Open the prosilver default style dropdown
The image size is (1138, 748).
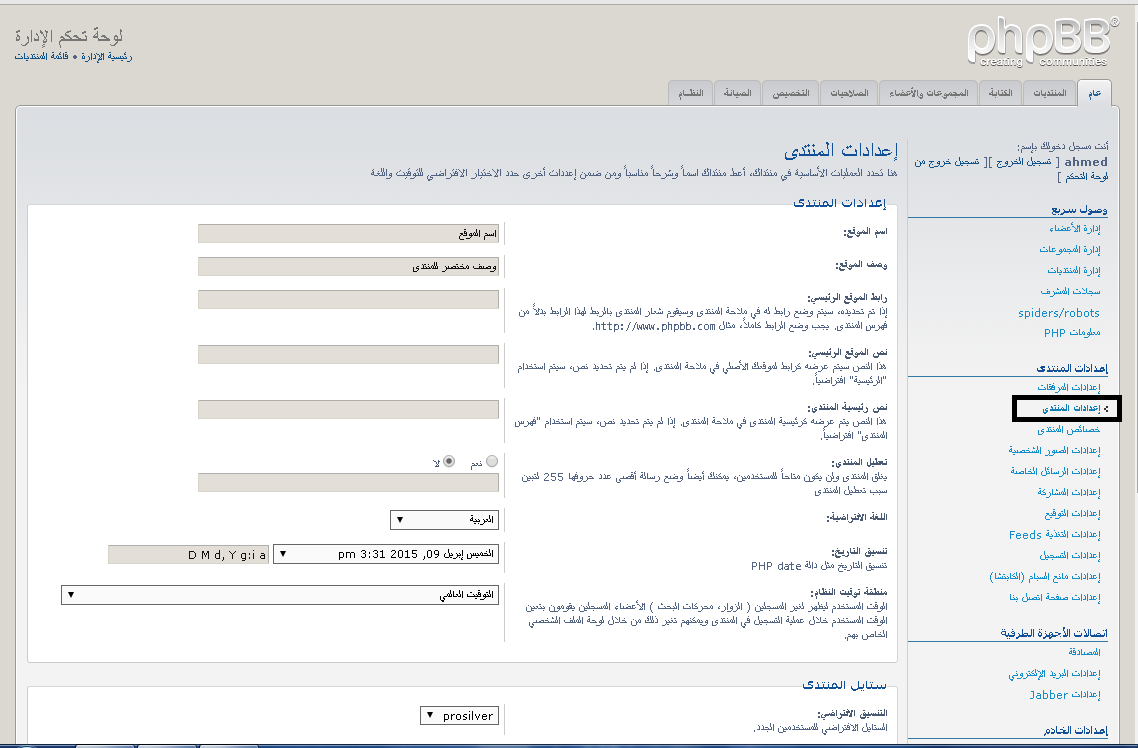pyautogui.click(x=459, y=716)
